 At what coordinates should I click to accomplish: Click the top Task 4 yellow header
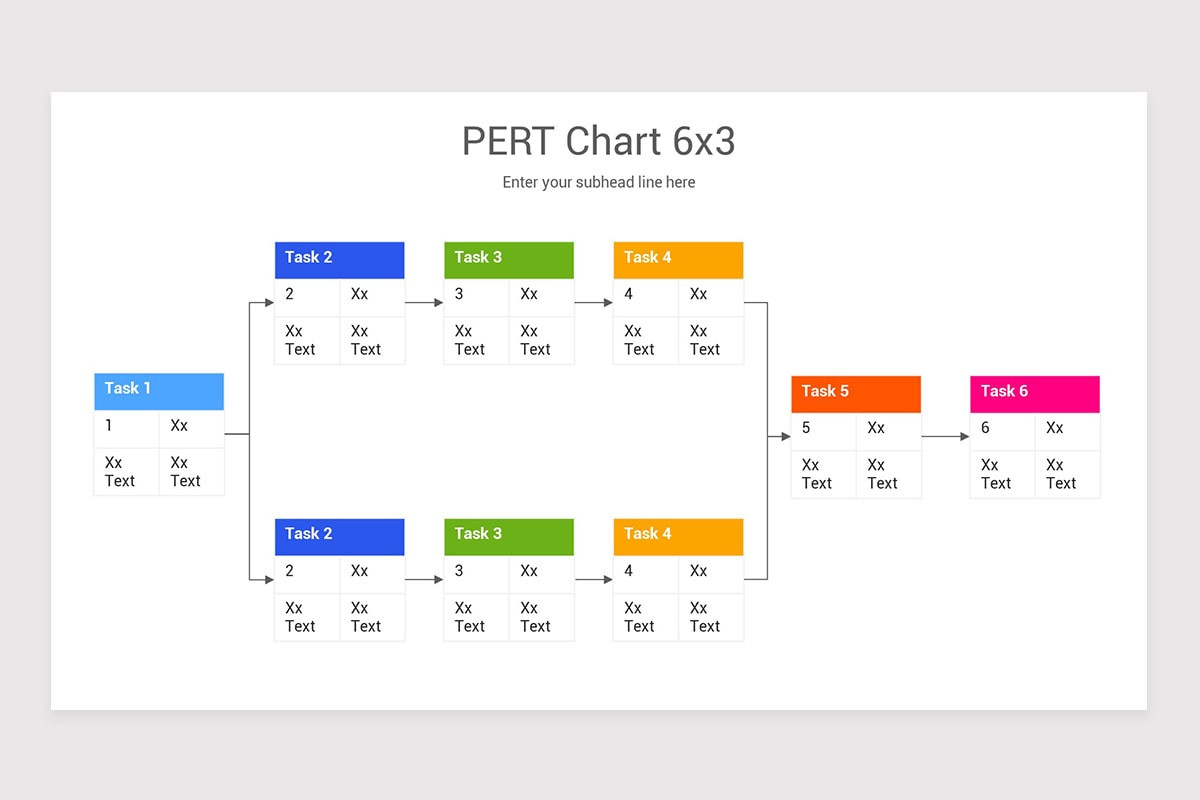coord(678,258)
